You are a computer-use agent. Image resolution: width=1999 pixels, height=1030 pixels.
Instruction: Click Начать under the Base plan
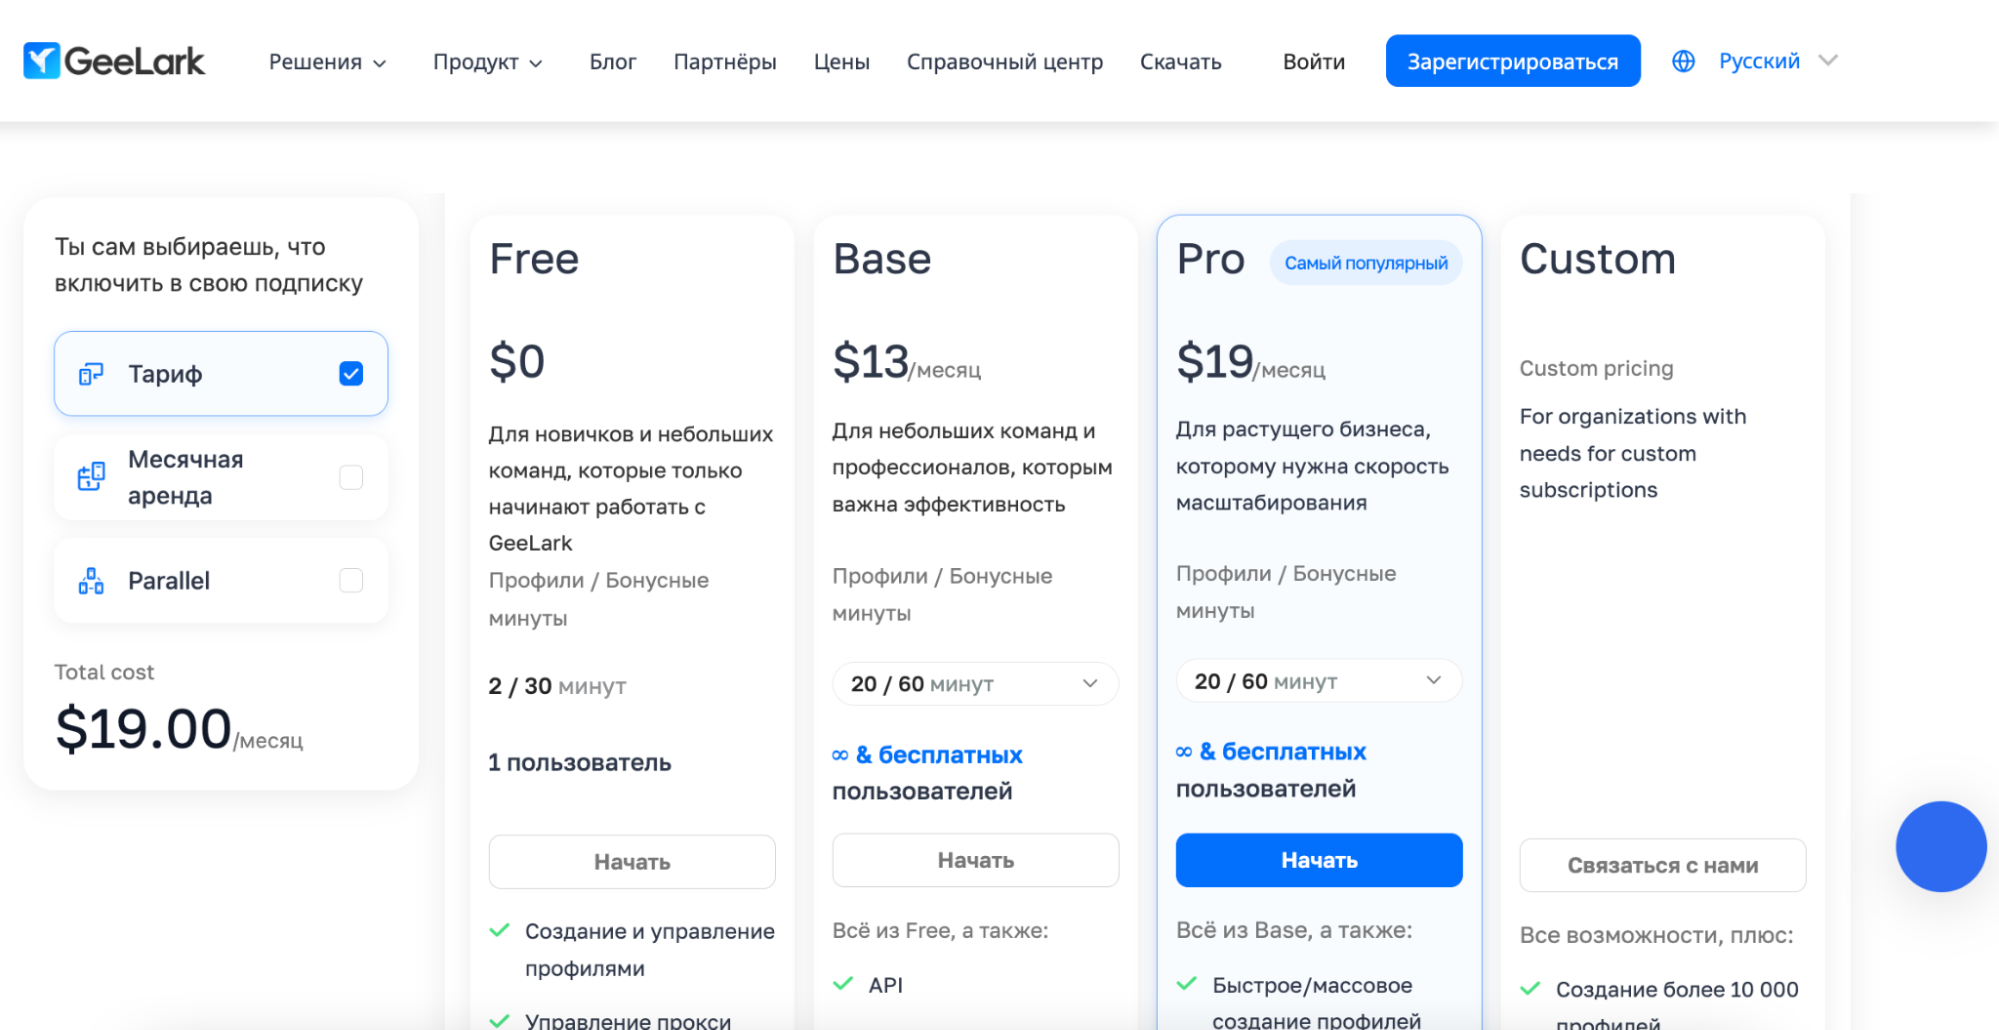coord(975,860)
